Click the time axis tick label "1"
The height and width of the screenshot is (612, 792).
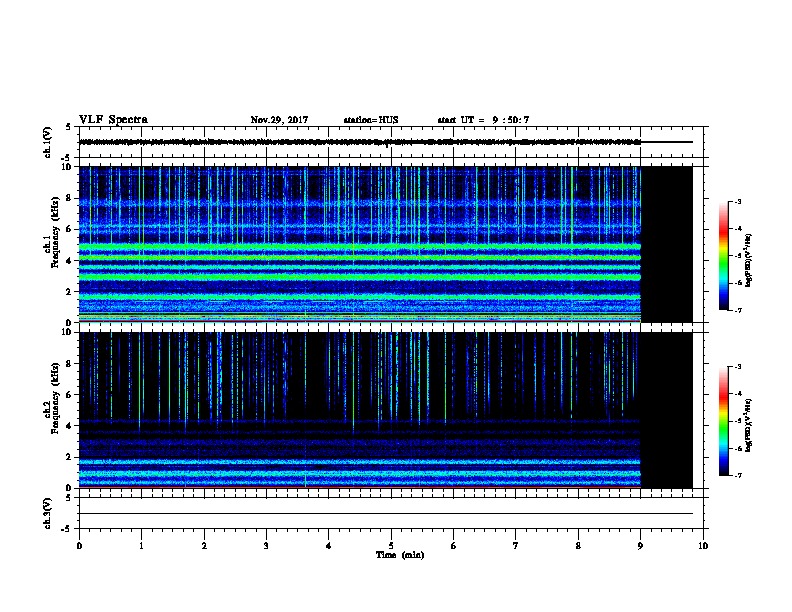[x=141, y=545]
